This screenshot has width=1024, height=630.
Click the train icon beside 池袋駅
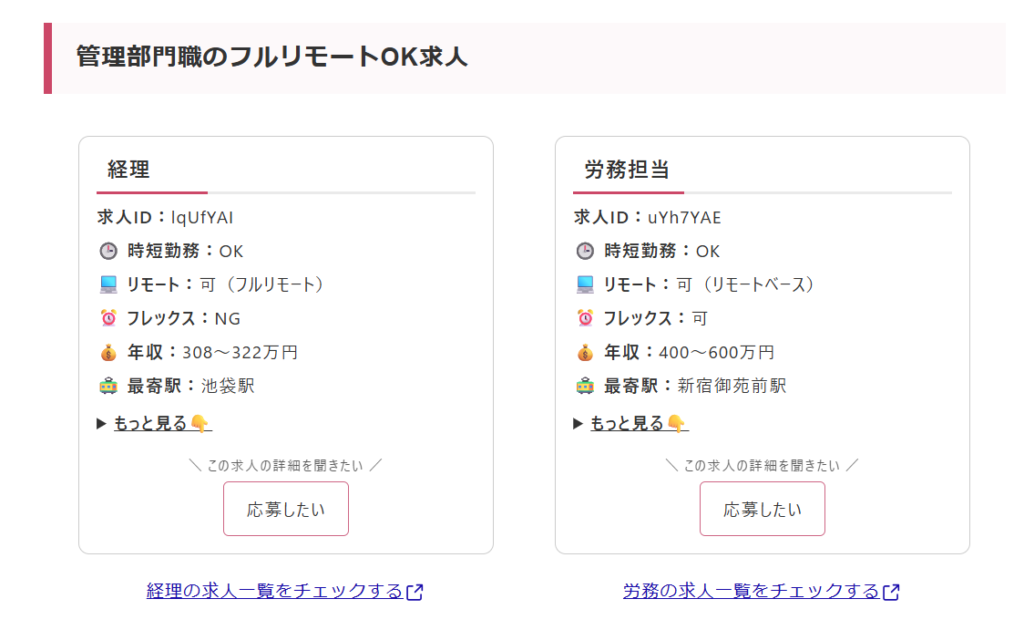tap(108, 386)
